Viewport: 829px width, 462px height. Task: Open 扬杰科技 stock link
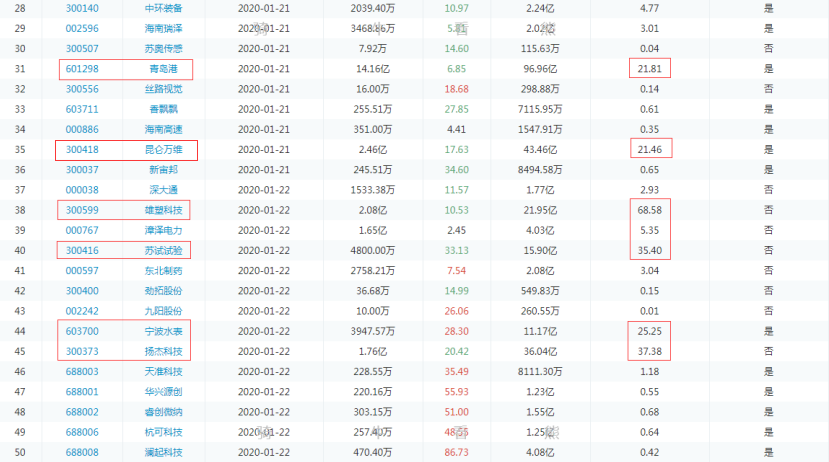pos(163,351)
